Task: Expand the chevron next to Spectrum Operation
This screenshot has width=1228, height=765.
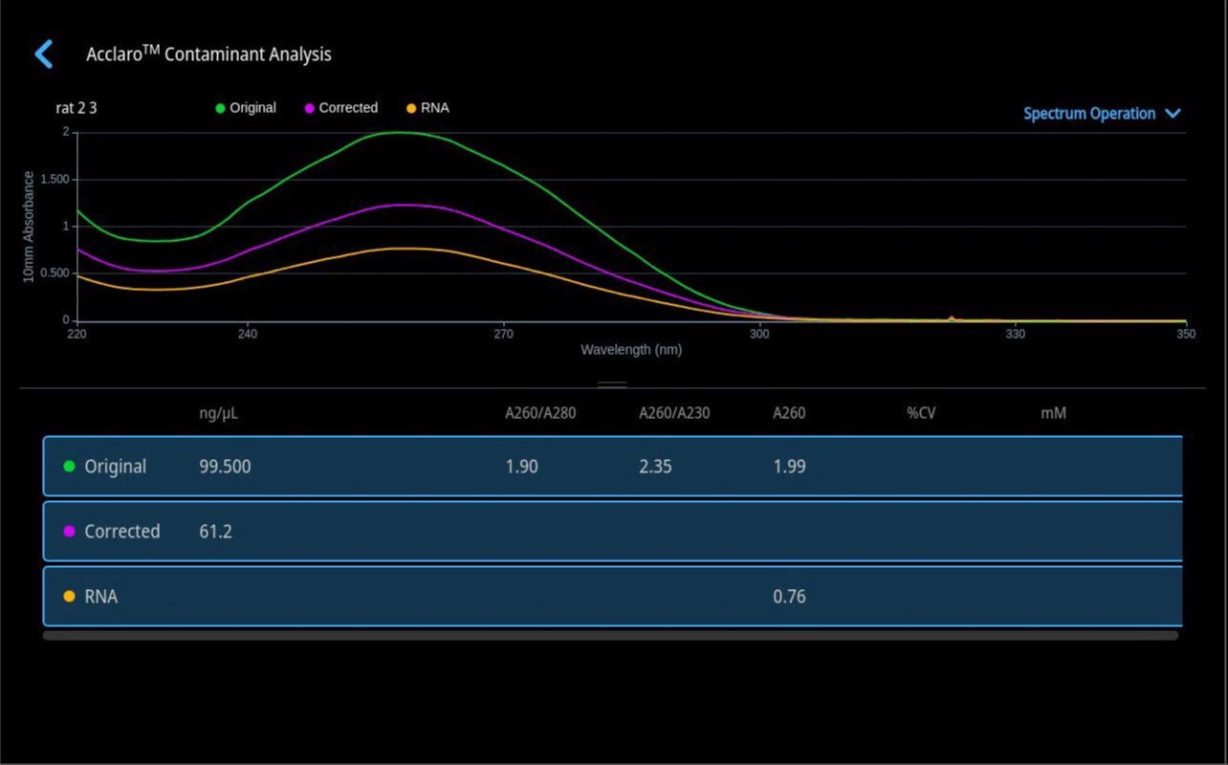Action: pos(1173,114)
